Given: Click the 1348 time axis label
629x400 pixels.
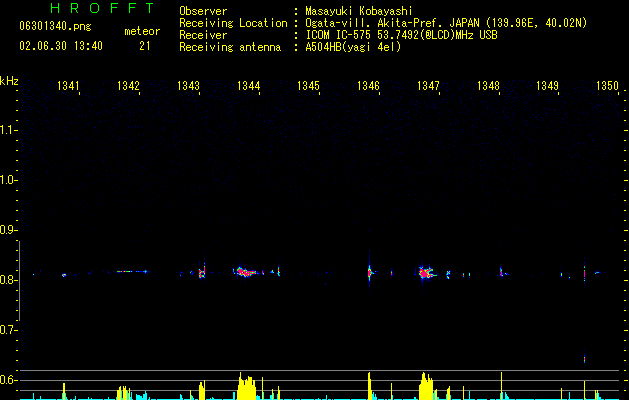Looking at the screenshot, I should coord(488,86).
